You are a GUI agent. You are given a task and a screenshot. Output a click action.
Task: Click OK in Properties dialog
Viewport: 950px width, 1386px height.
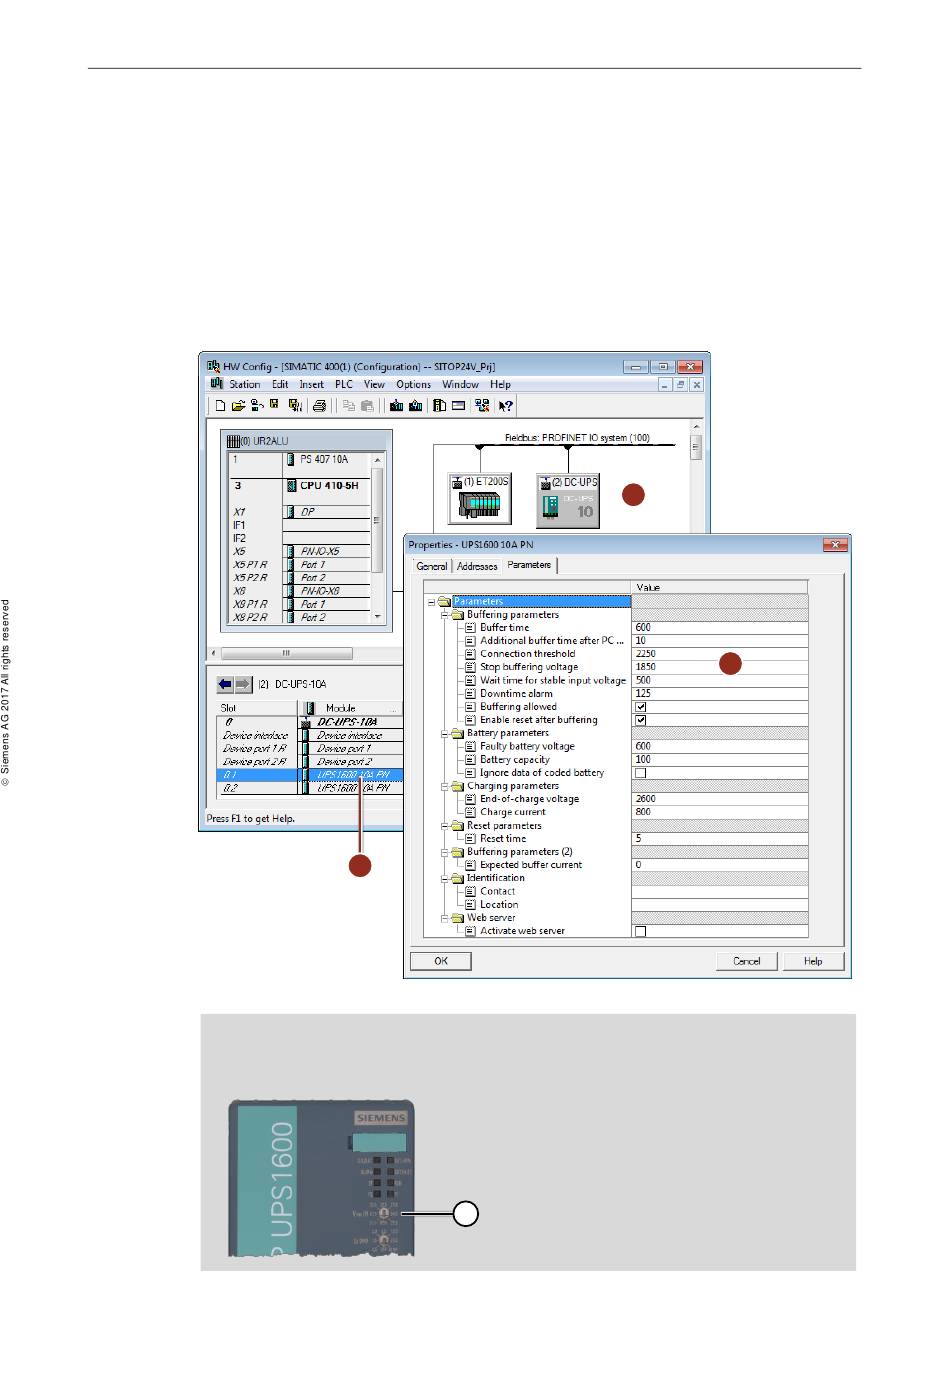point(441,961)
